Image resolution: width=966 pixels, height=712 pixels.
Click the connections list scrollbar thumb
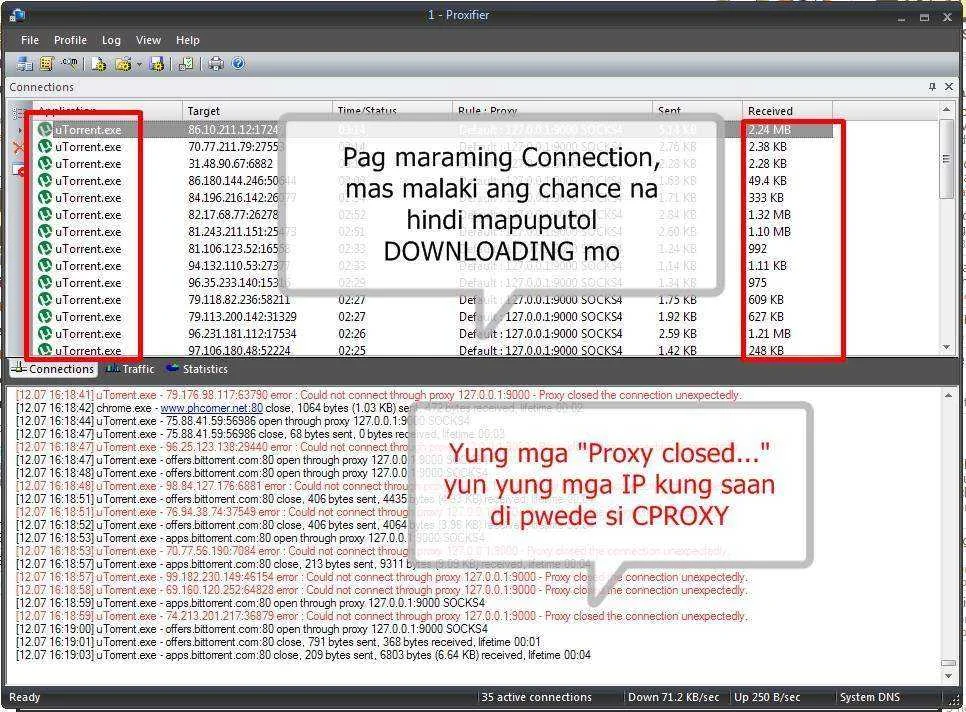point(946,158)
